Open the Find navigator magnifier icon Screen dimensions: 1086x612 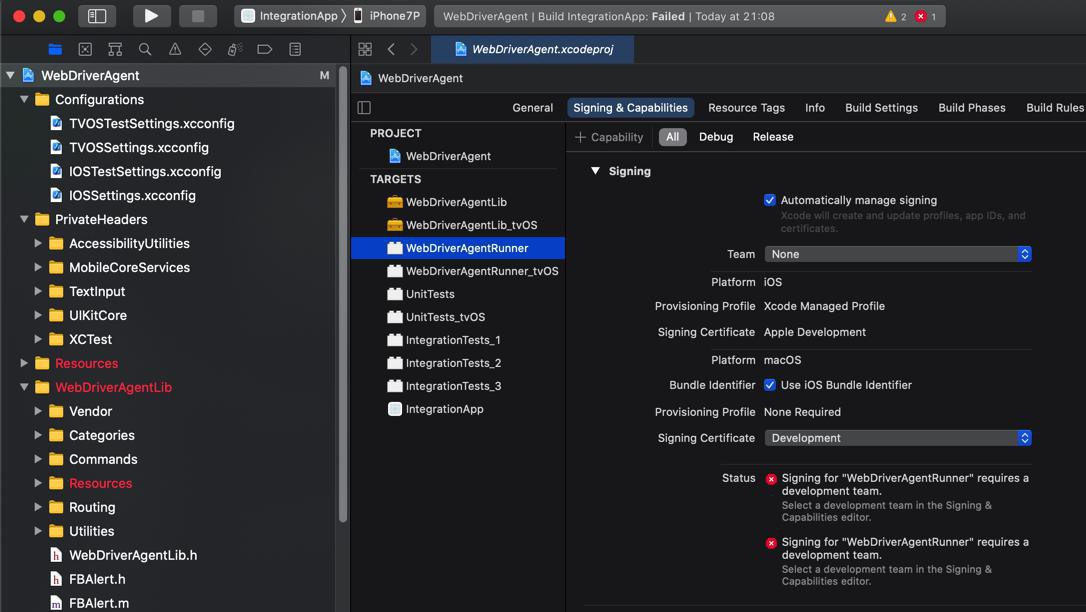[145, 49]
